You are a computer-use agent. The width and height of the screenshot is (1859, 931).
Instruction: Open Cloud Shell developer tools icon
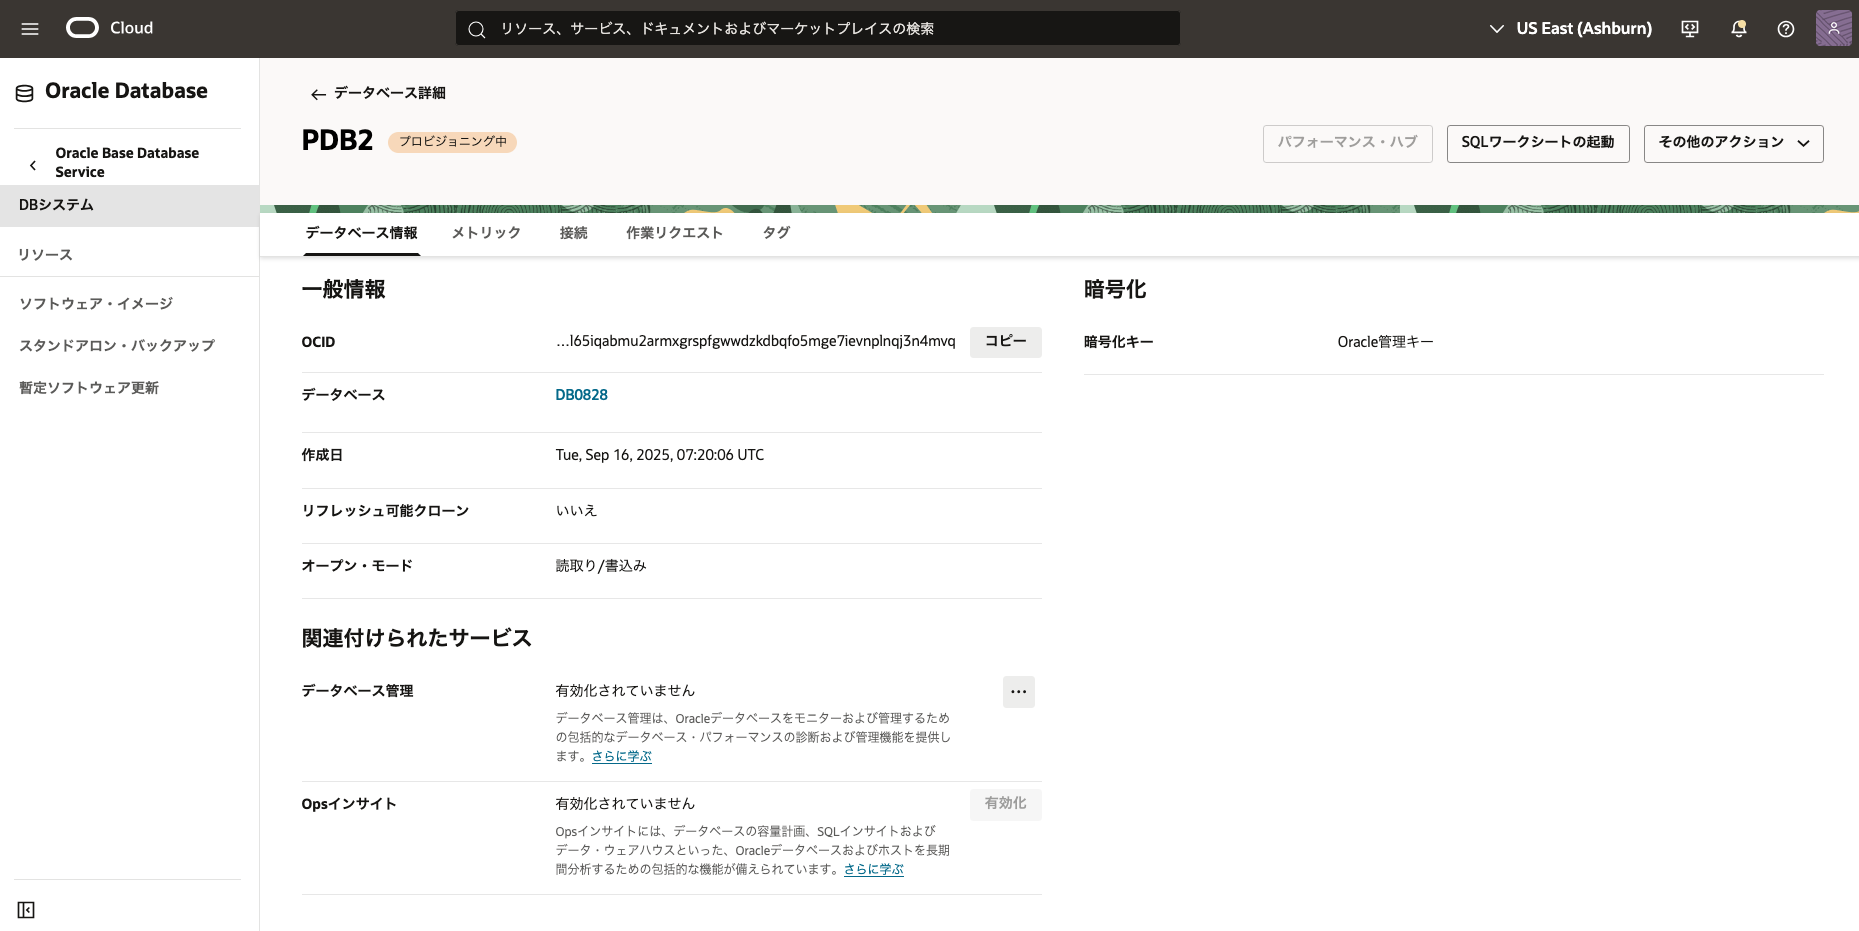[1690, 29]
